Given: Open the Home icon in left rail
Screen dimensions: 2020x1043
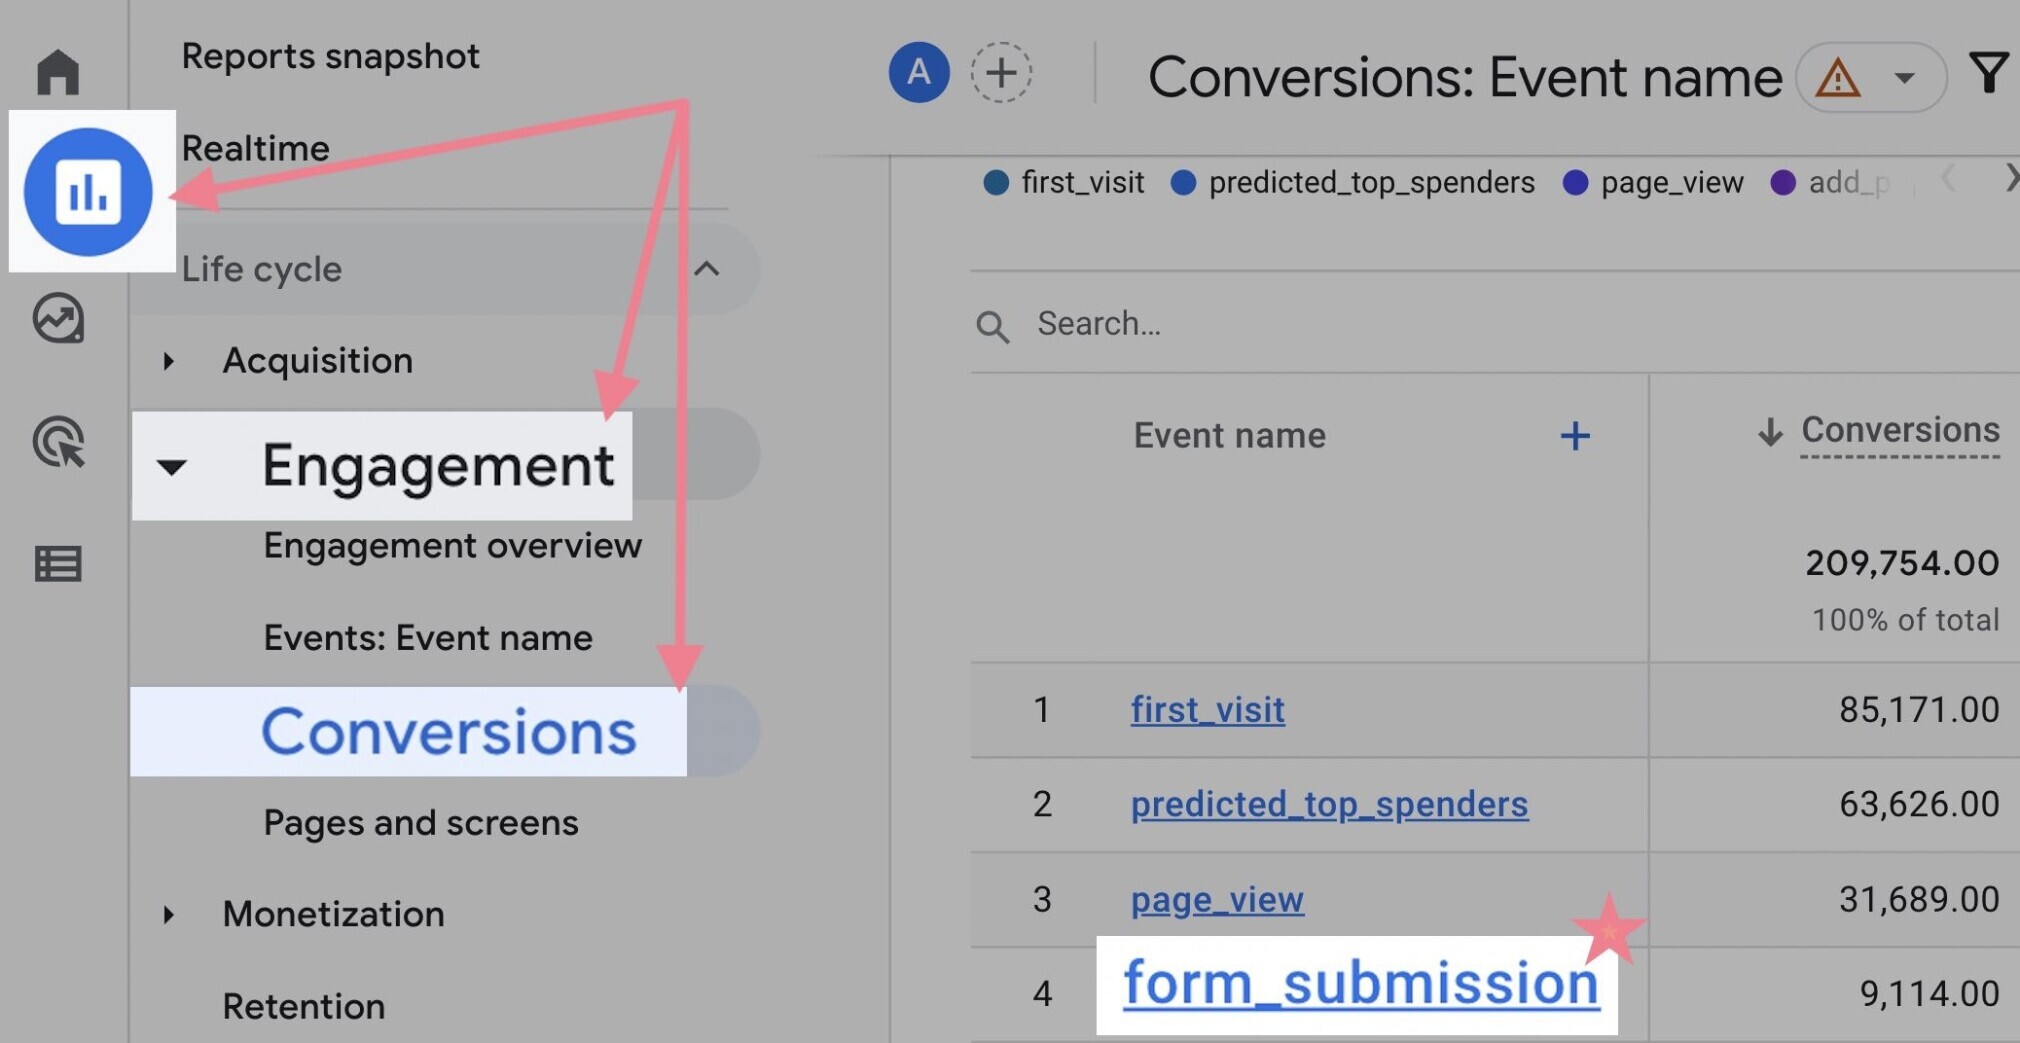Looking at the screenshot, I should click(58, 71).
